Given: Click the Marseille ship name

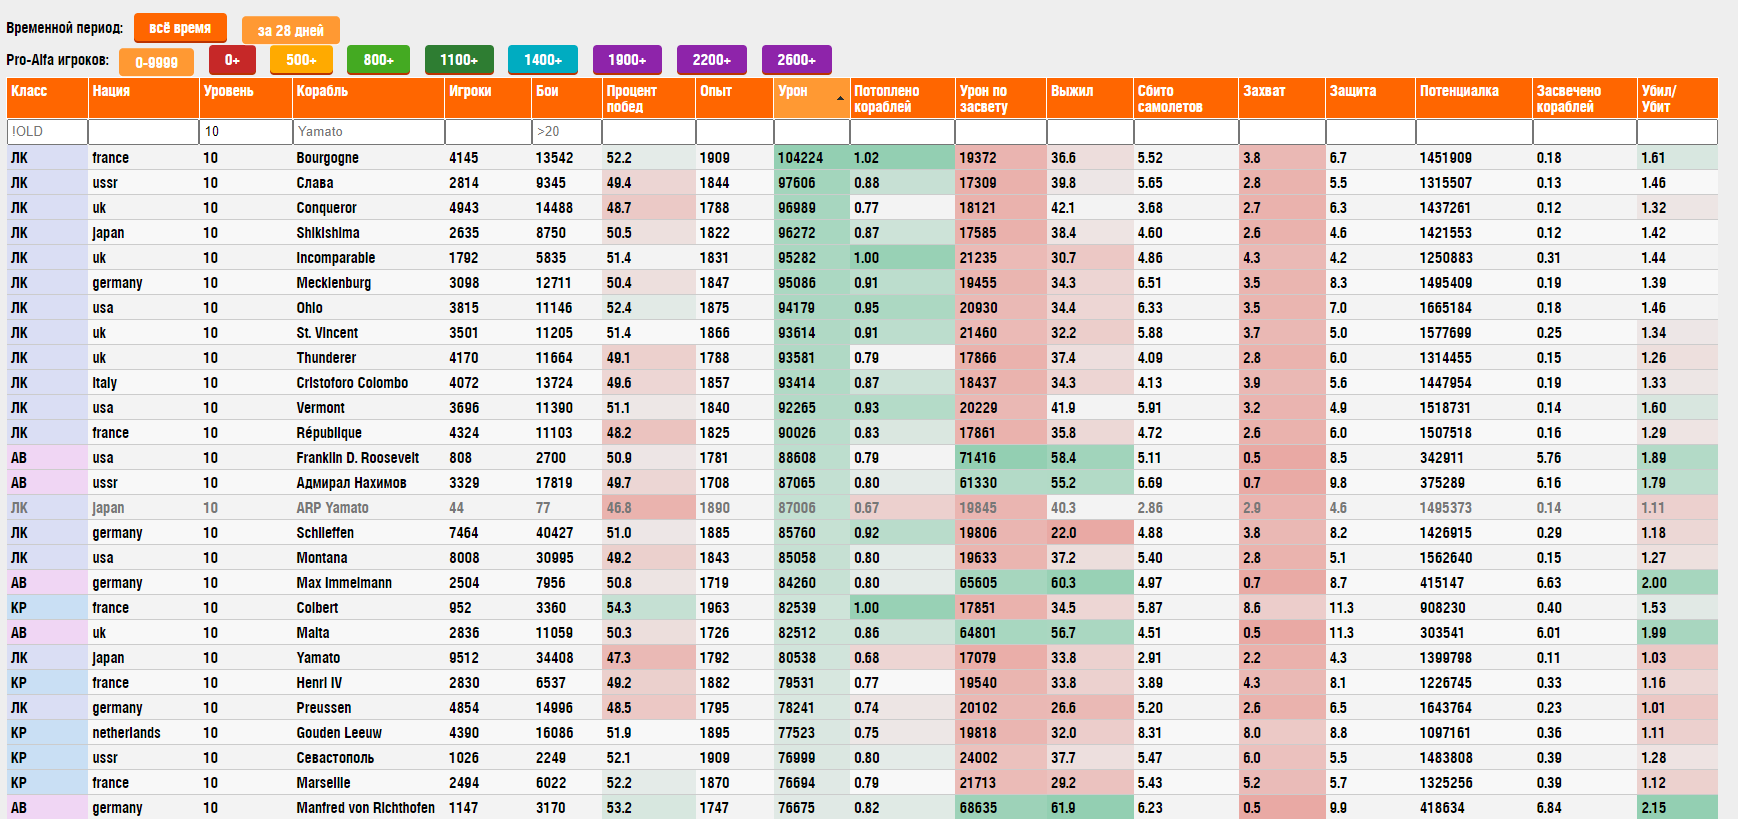Looking at the screenshot, I should pyautogui.click(x=323, y=783).
